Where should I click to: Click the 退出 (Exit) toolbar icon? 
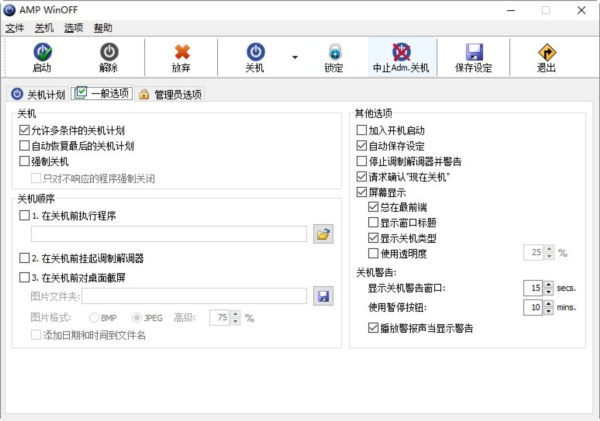(547, 52)
